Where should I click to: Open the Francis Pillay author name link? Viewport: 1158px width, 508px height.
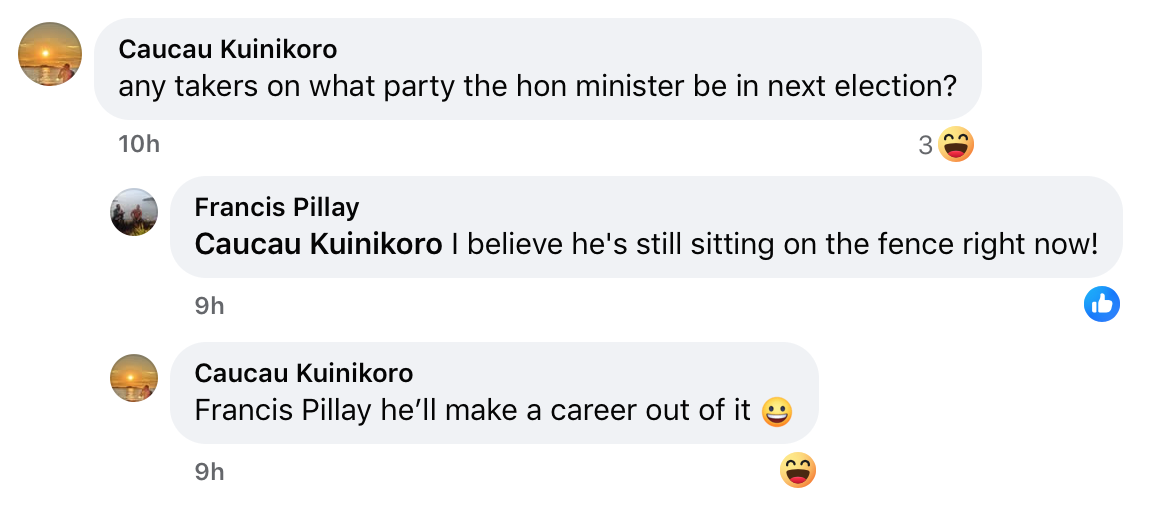277,207
